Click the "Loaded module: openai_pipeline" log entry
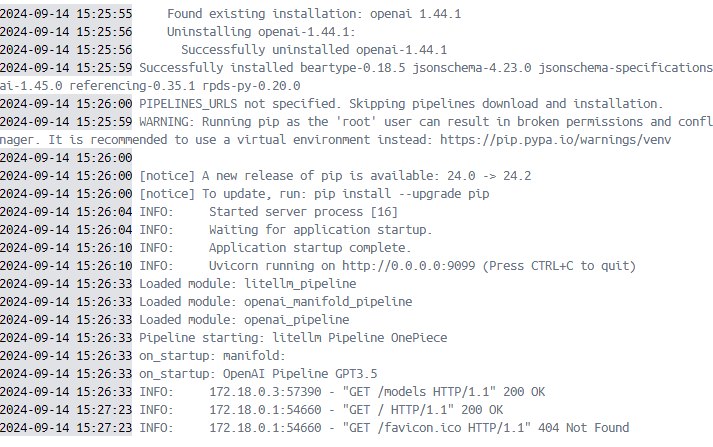Screen dimensions: 713x447 [244, 320]
